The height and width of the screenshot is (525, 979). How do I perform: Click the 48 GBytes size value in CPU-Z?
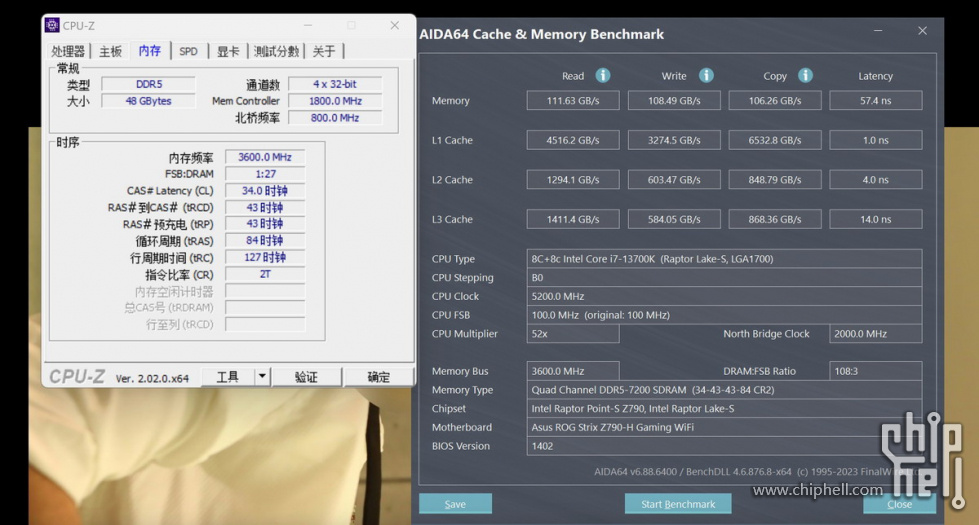(x=149, y=101)
